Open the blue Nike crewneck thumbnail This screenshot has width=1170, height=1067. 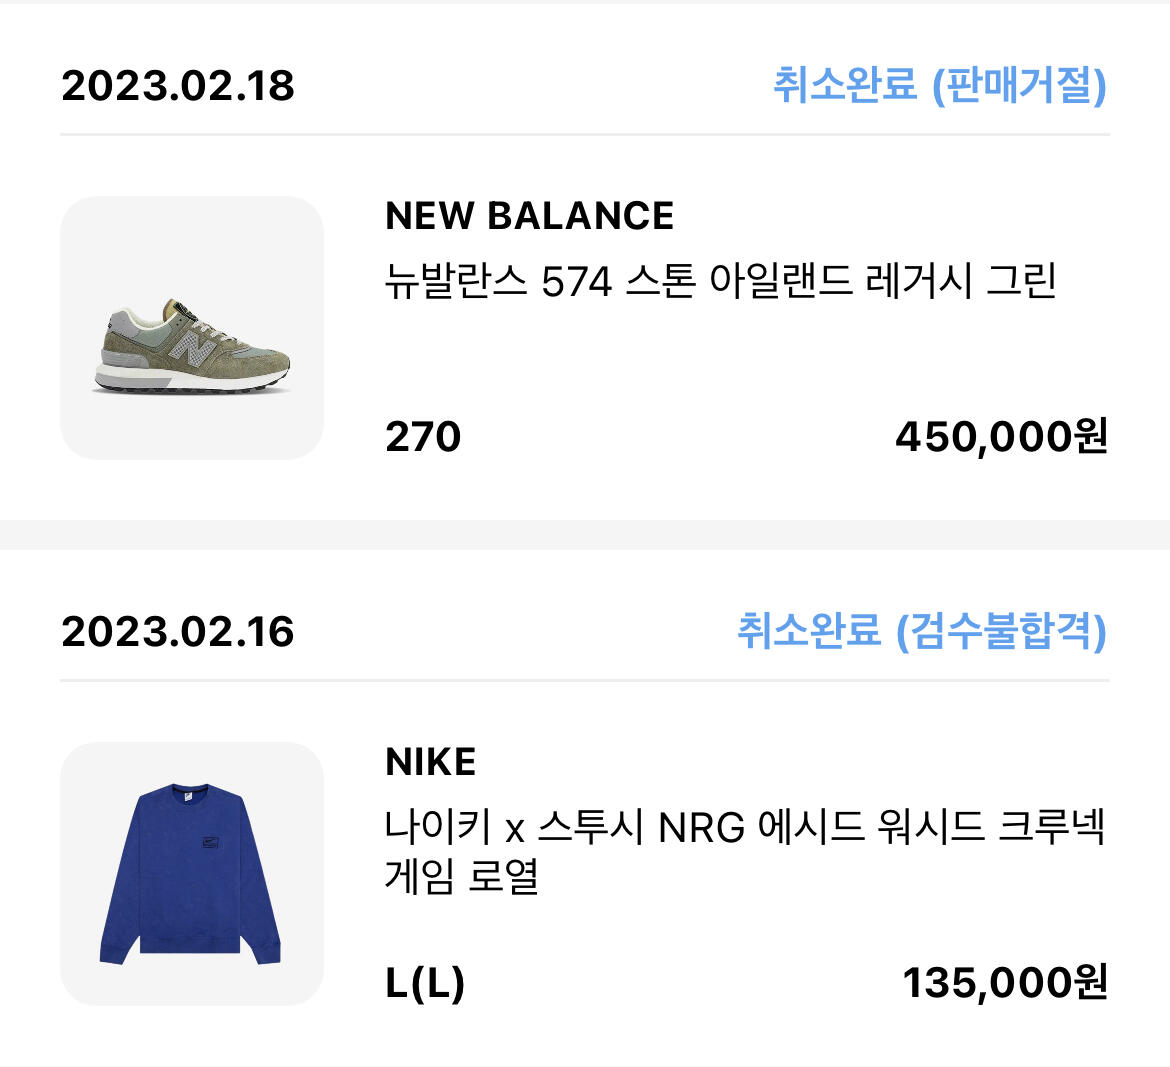tap(192, 874)
